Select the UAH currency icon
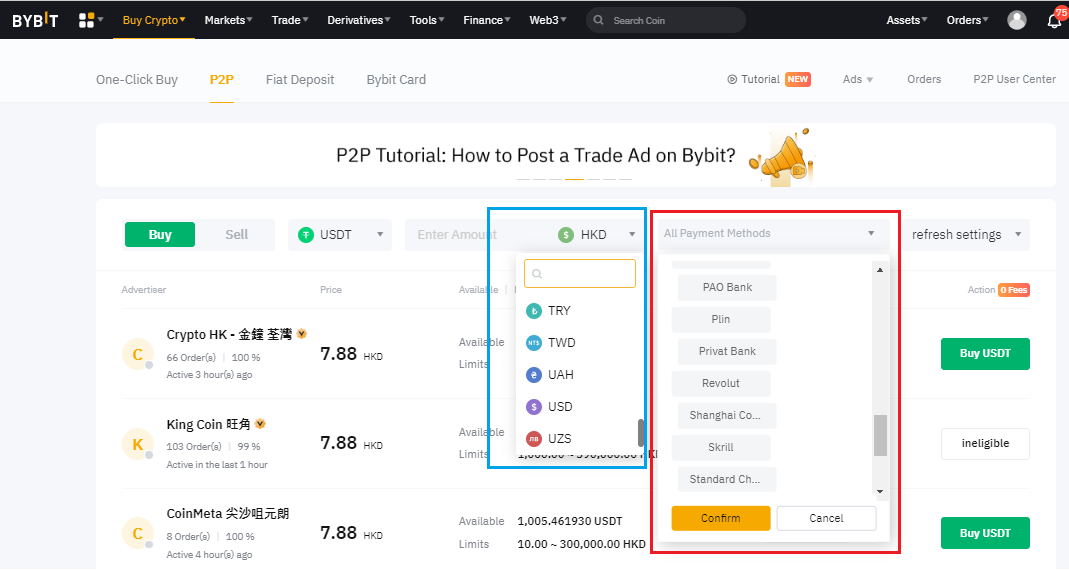The image size is (1069, 571). (x=534, y=375)
